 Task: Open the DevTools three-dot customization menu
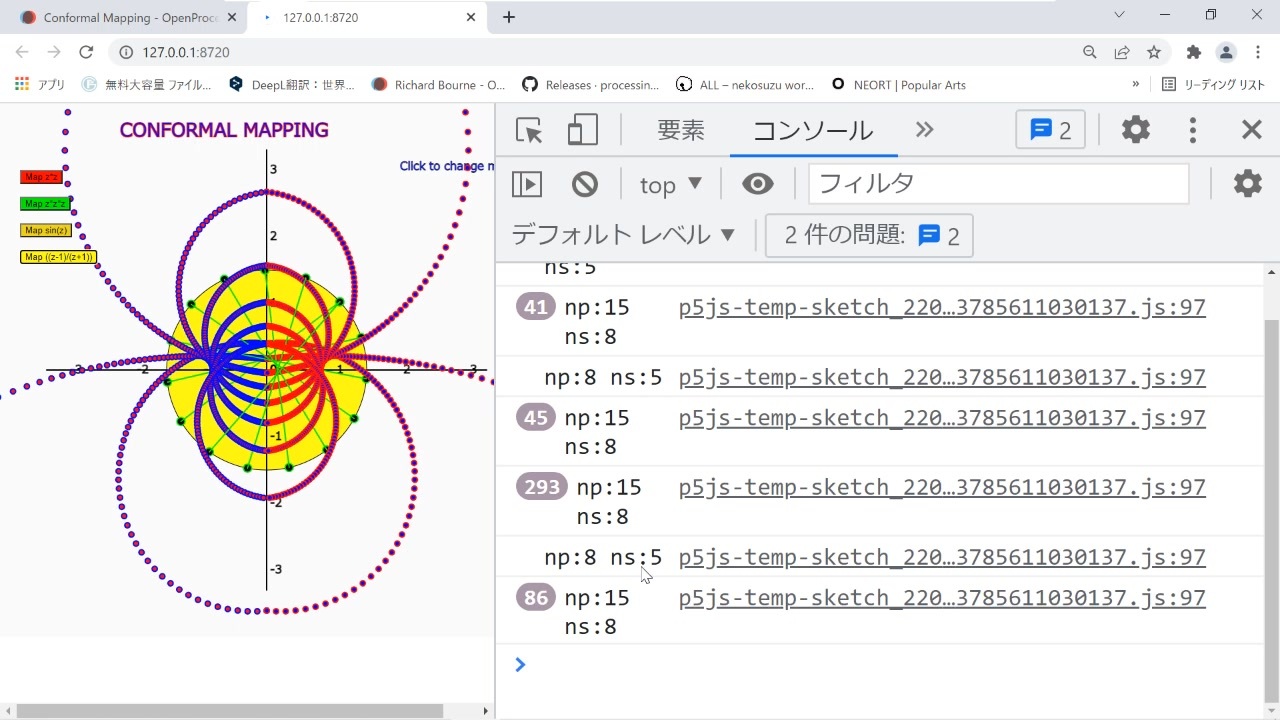click(x=1193, y=129)
